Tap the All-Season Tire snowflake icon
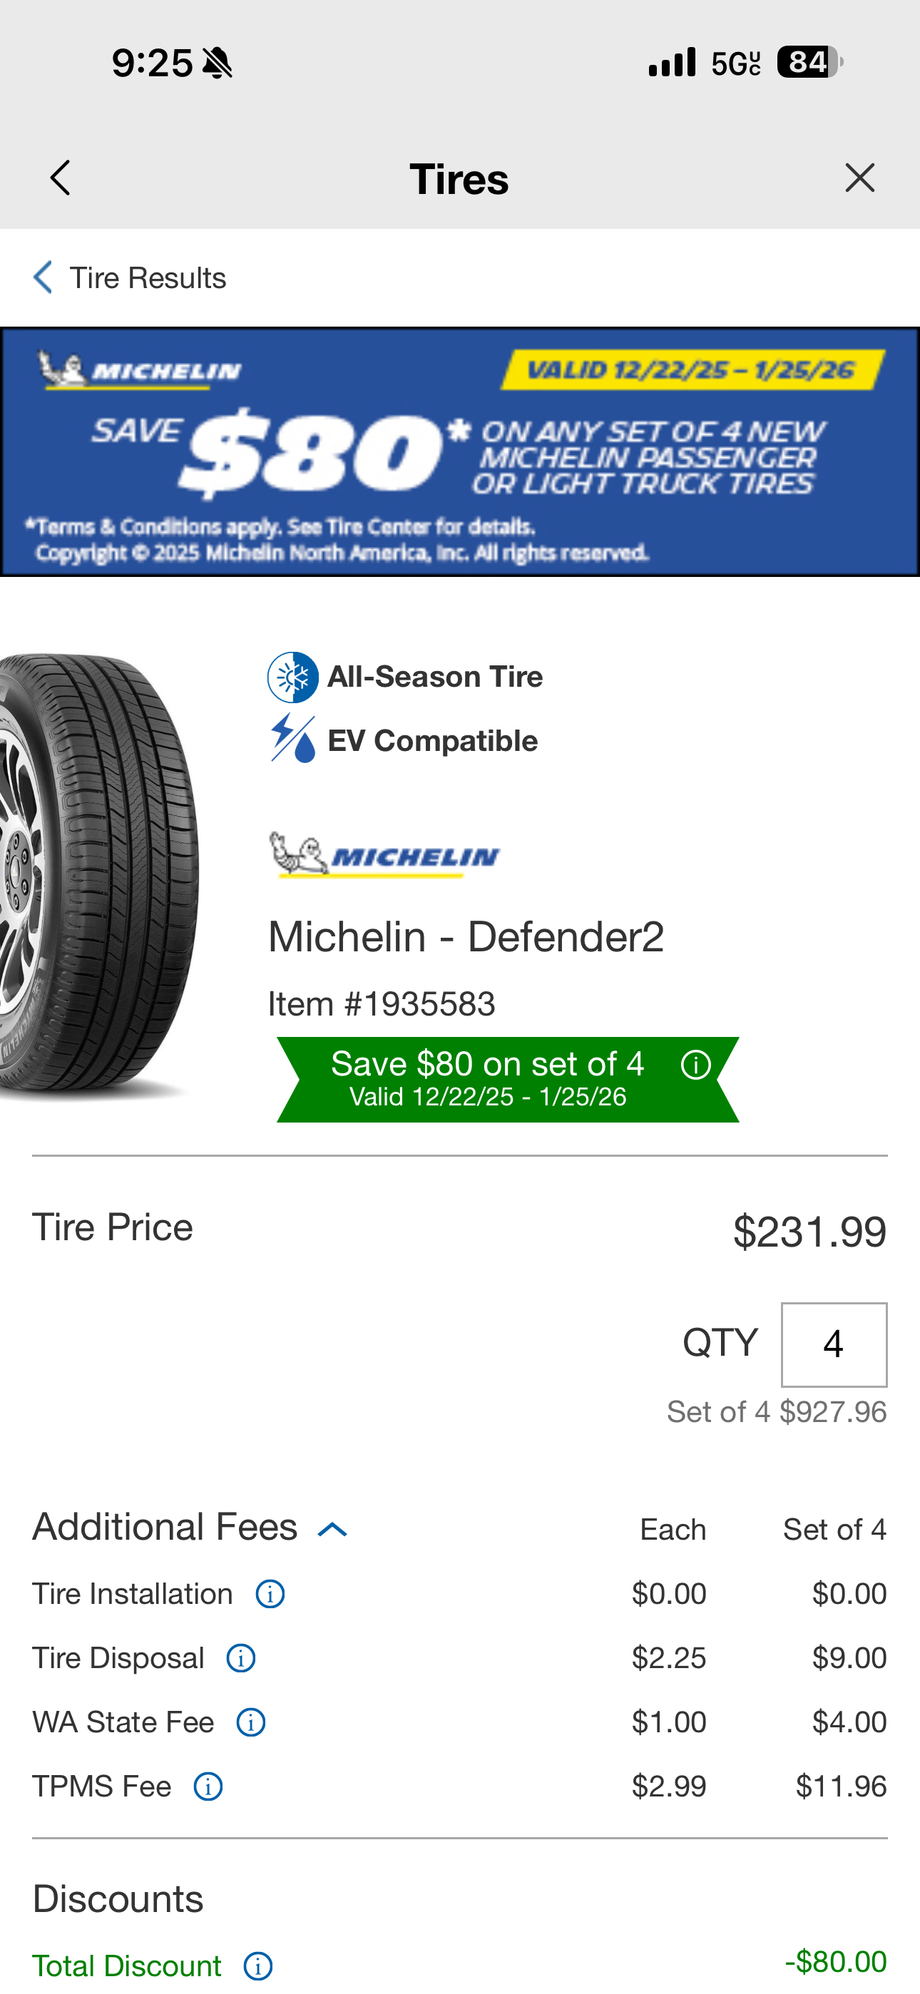 pyautogui.click(x=292, y=677)
